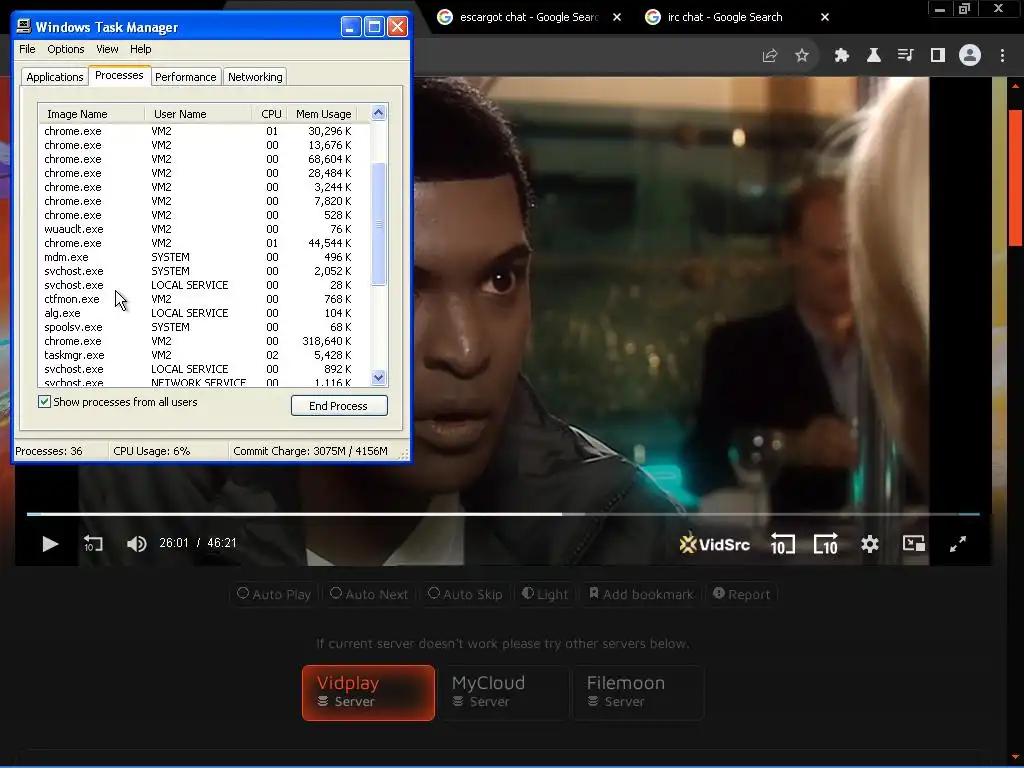Switch to Applications tab
The width and height of the screenshot is (1024, 768).
55,77
